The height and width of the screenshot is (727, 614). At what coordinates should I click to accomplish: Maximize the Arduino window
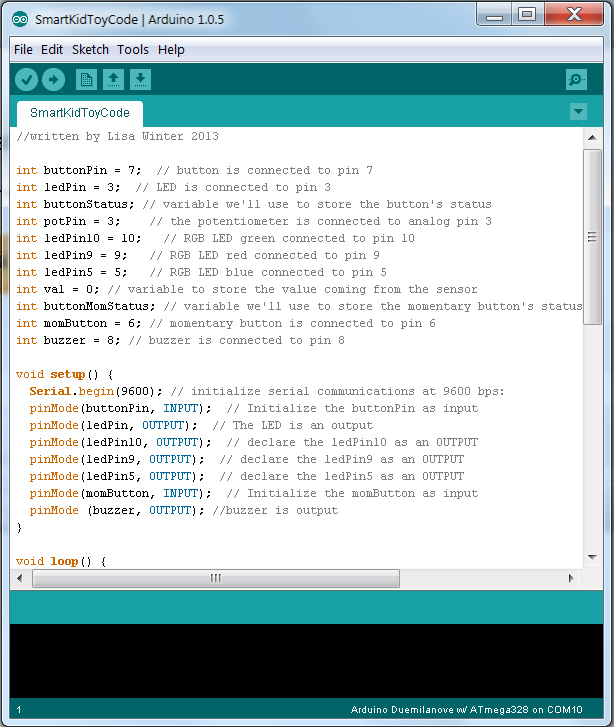point(527,15)
